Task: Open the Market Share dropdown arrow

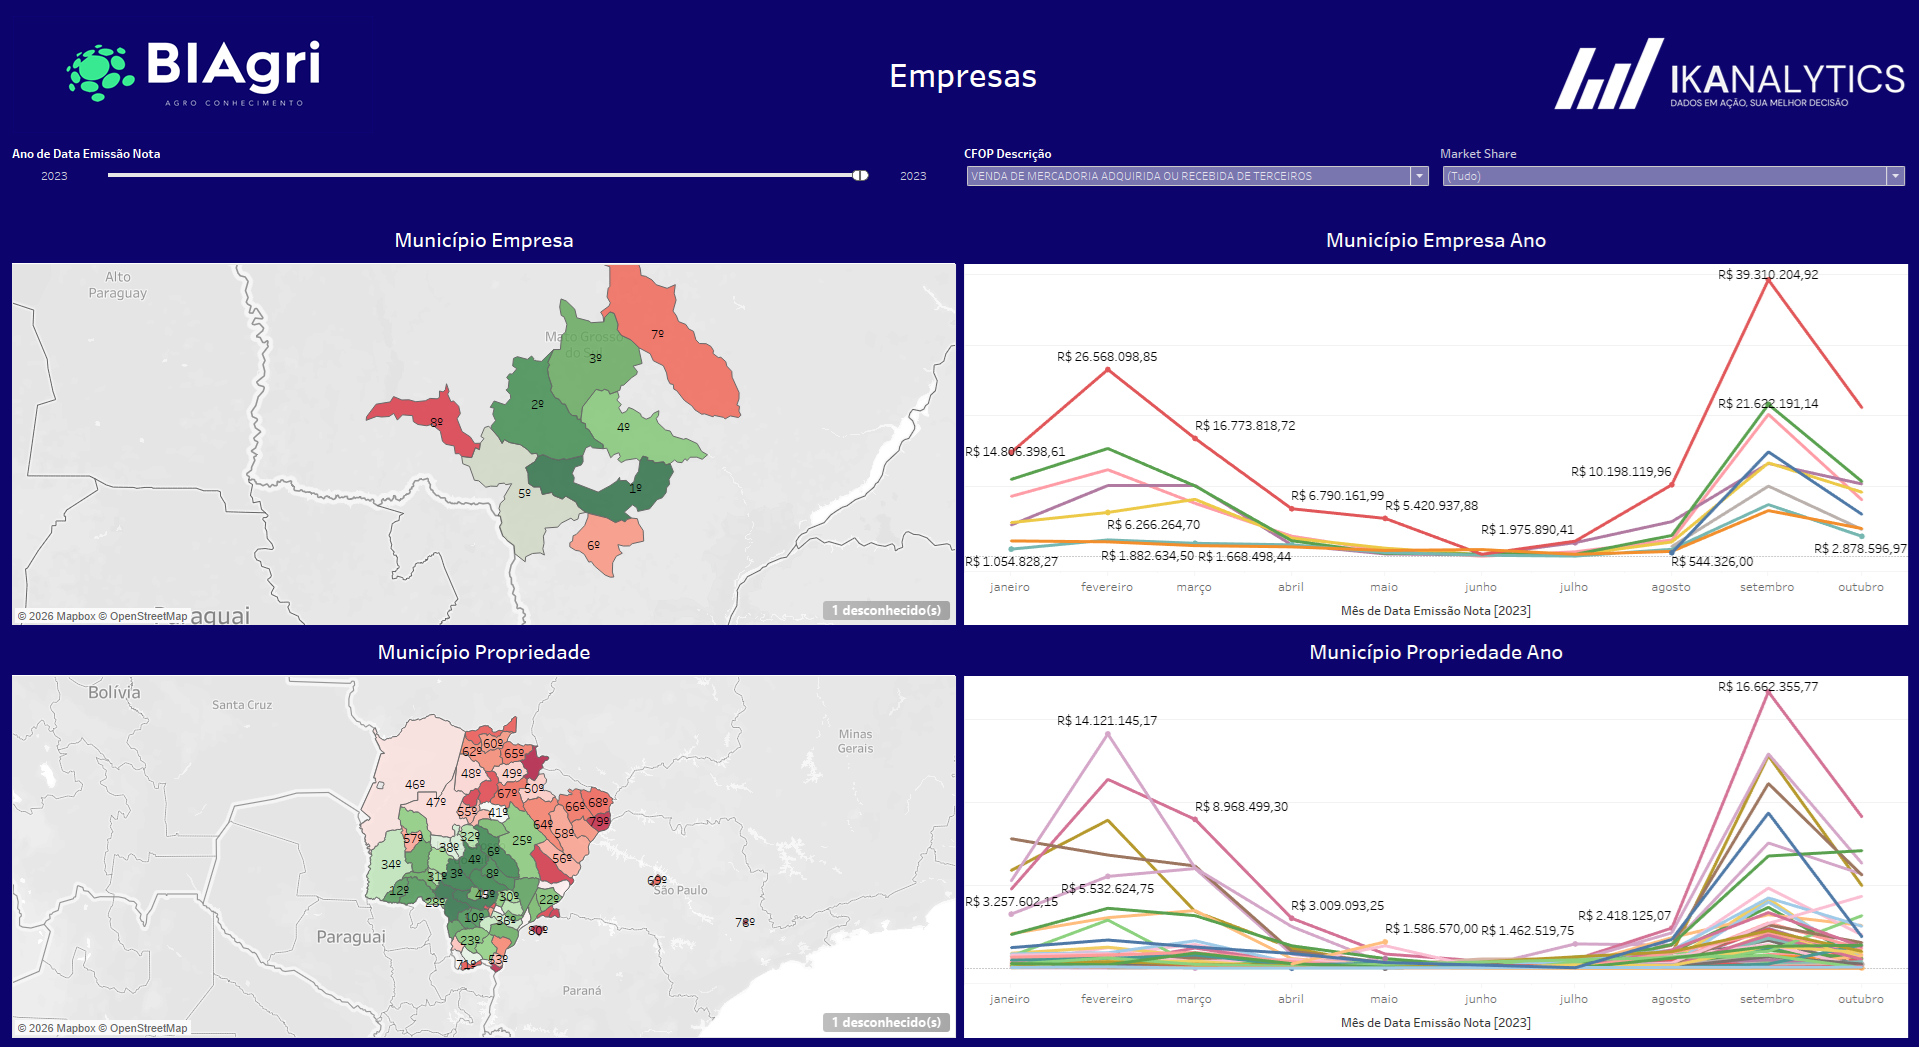Action: 1895,176
